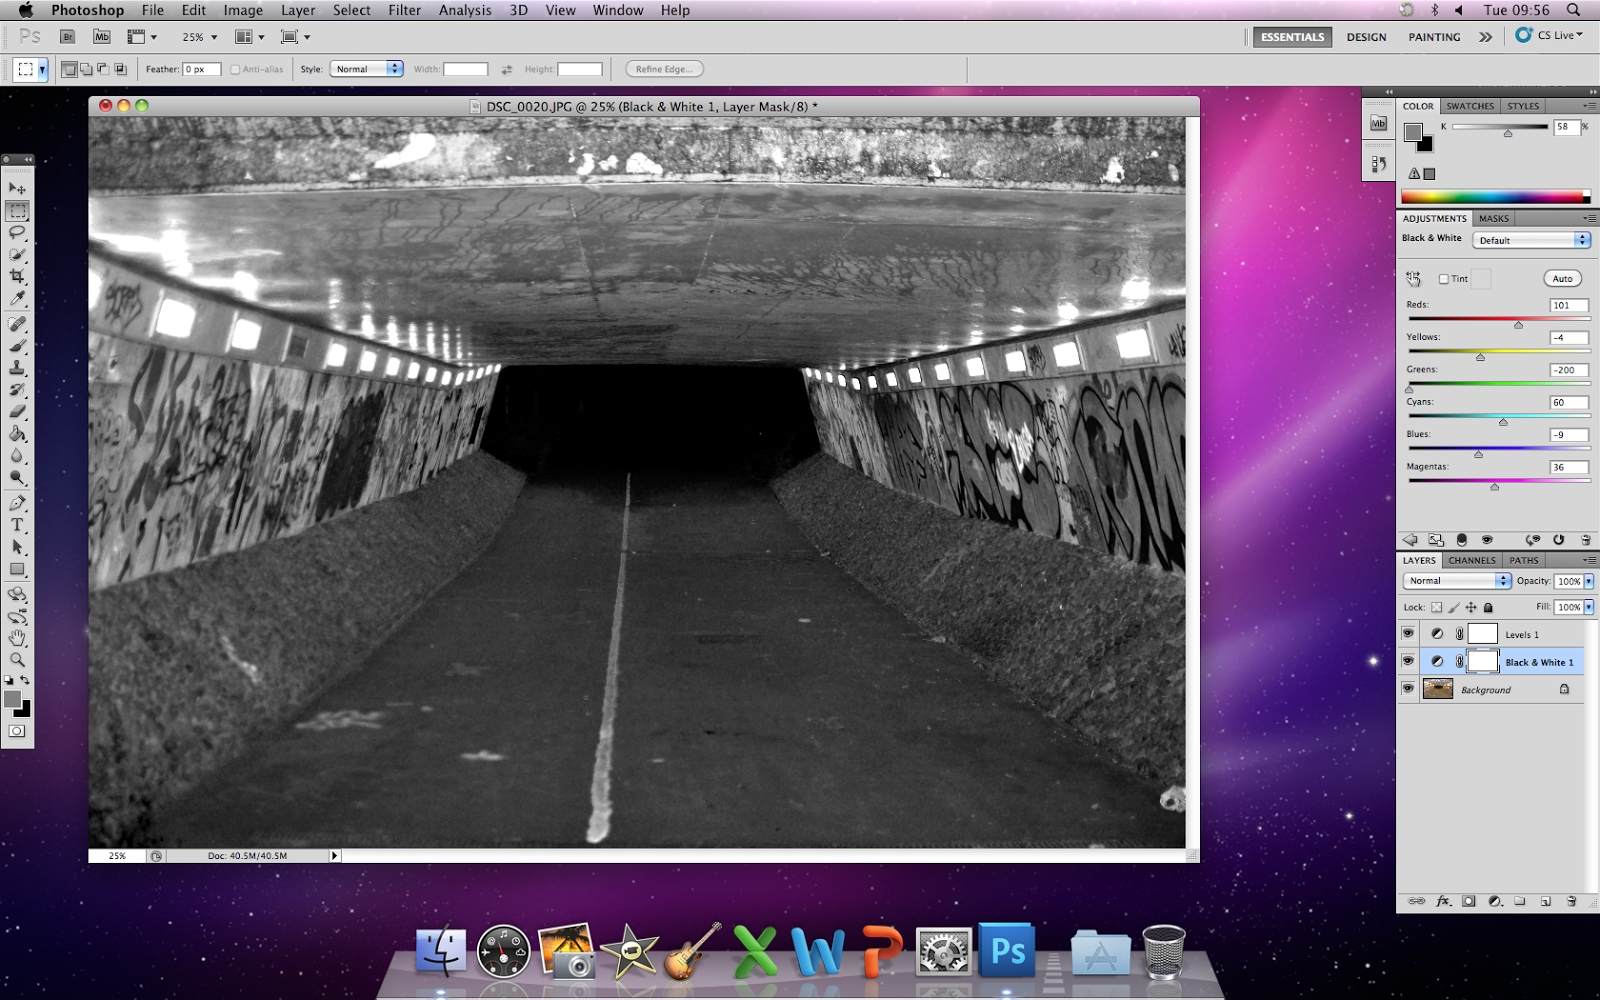Image resolution: width=1600 pixels, height=1000 pixels.
Task: Open the marquee Style dropdown in options bar
Action: [x=366, y=69]
